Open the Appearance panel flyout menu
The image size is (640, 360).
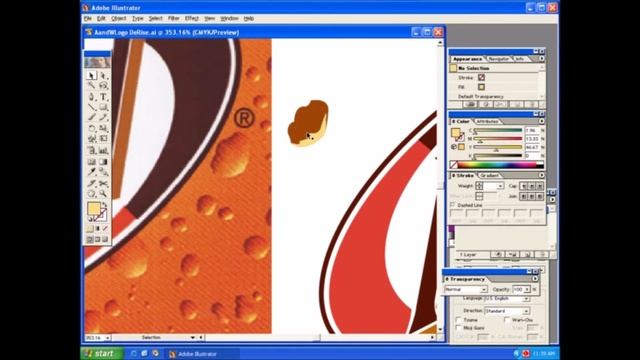click(541, 59)
